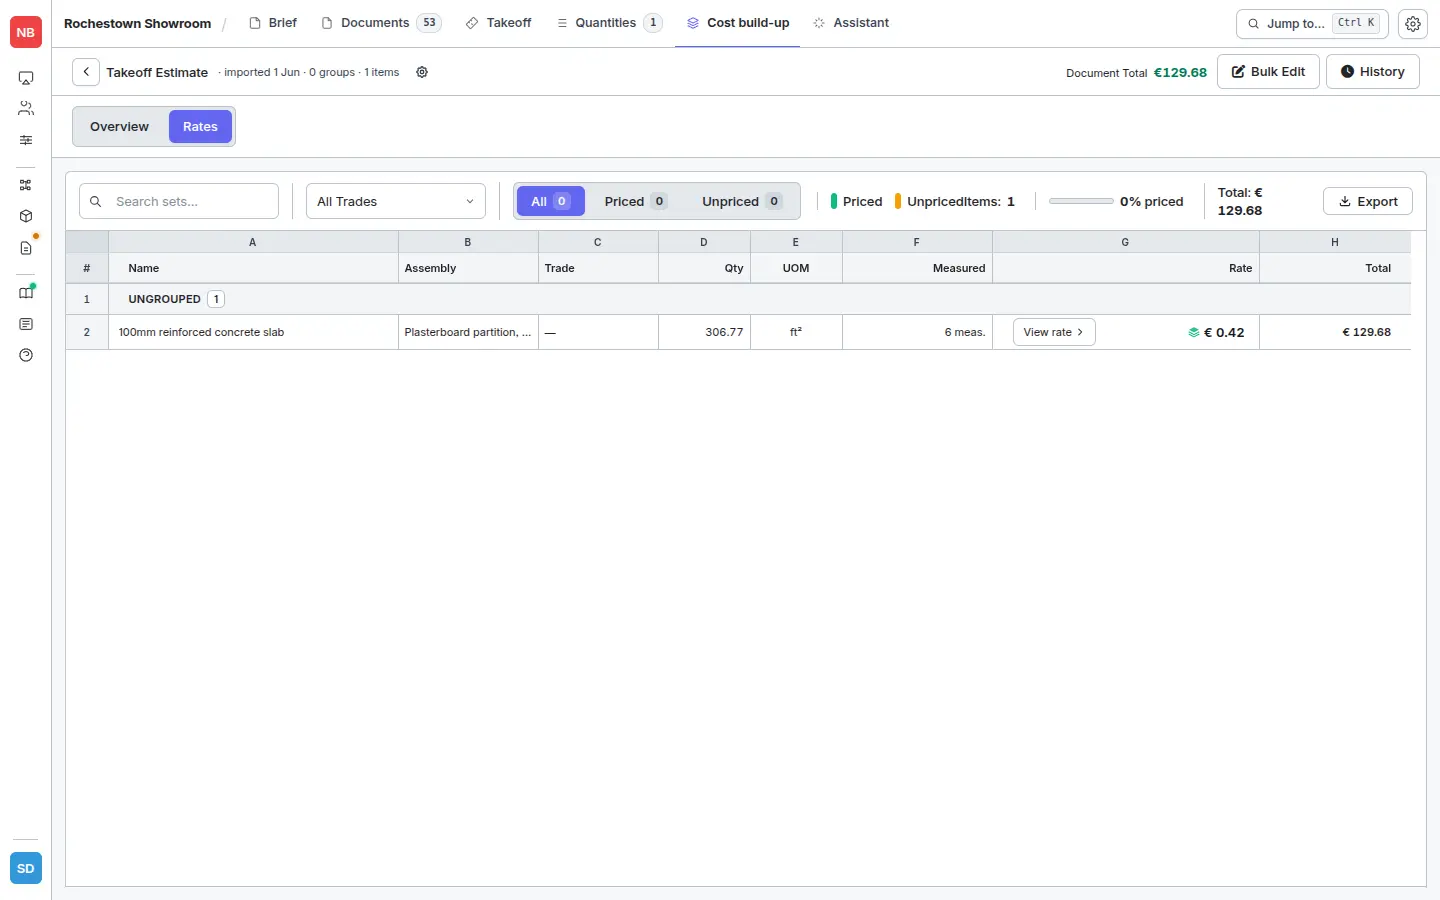This screenshot has height=900, width=1440.
Task: Select row number 2
Action: coord(87,332)
